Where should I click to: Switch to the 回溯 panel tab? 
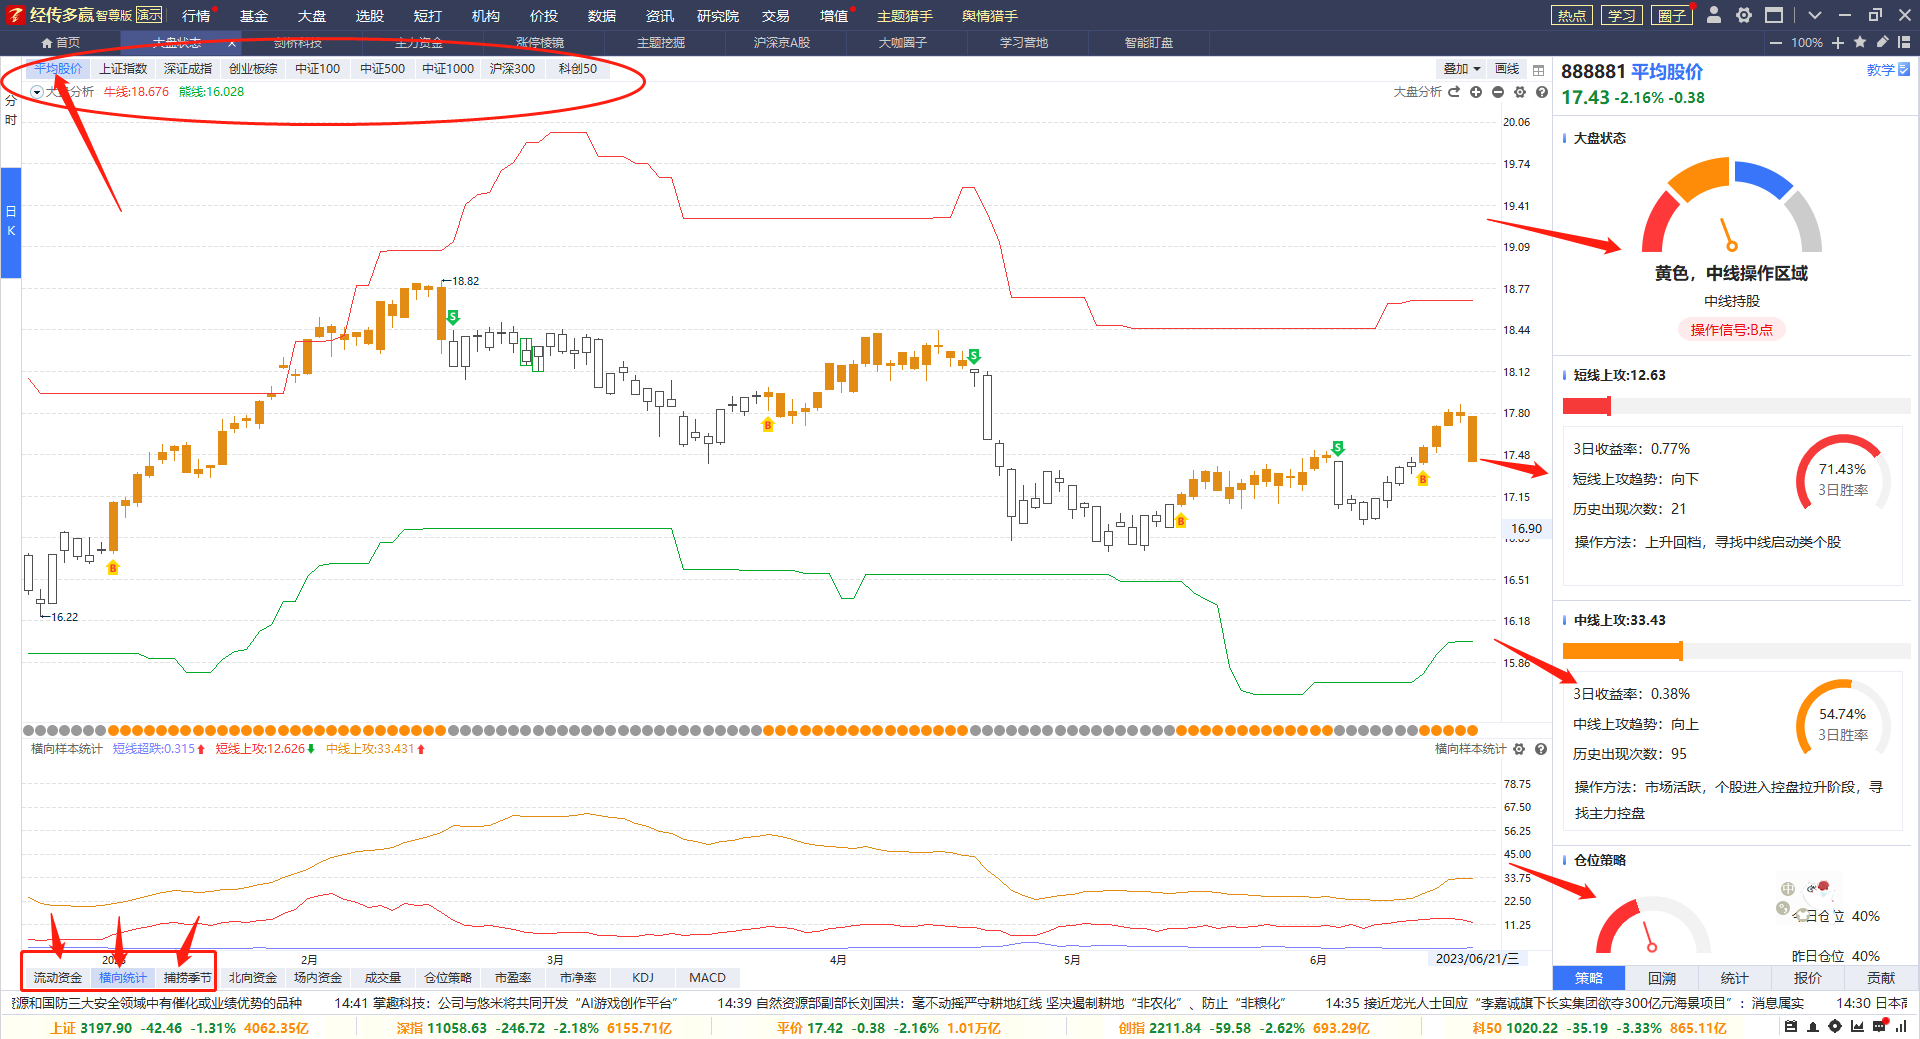pyautogui.click(x=1661, y=978)
